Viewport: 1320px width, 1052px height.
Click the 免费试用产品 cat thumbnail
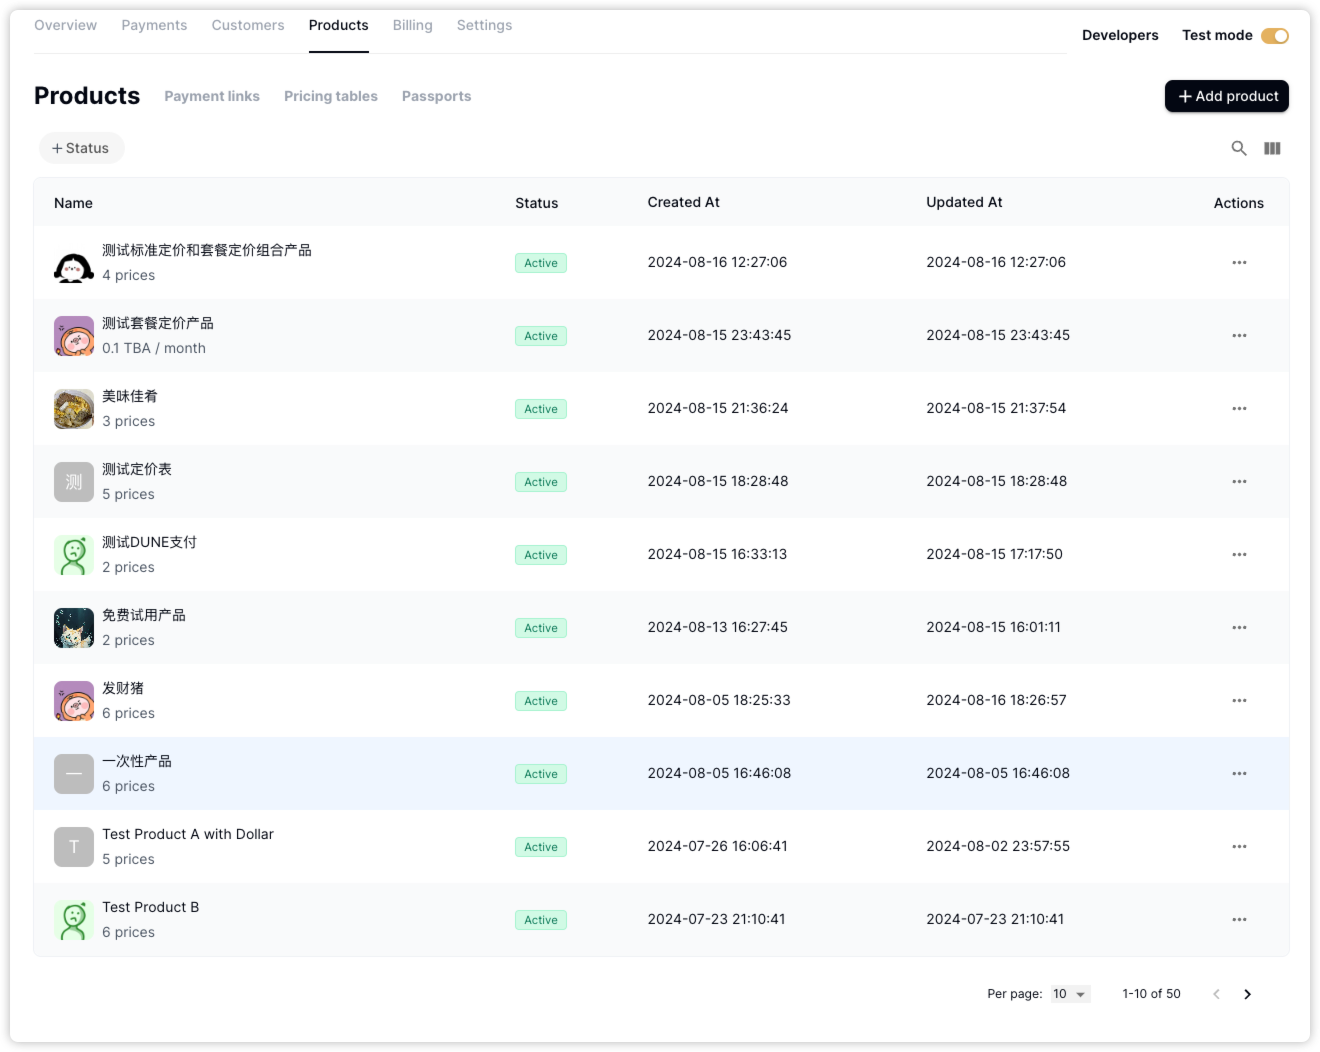click(74, 628)
